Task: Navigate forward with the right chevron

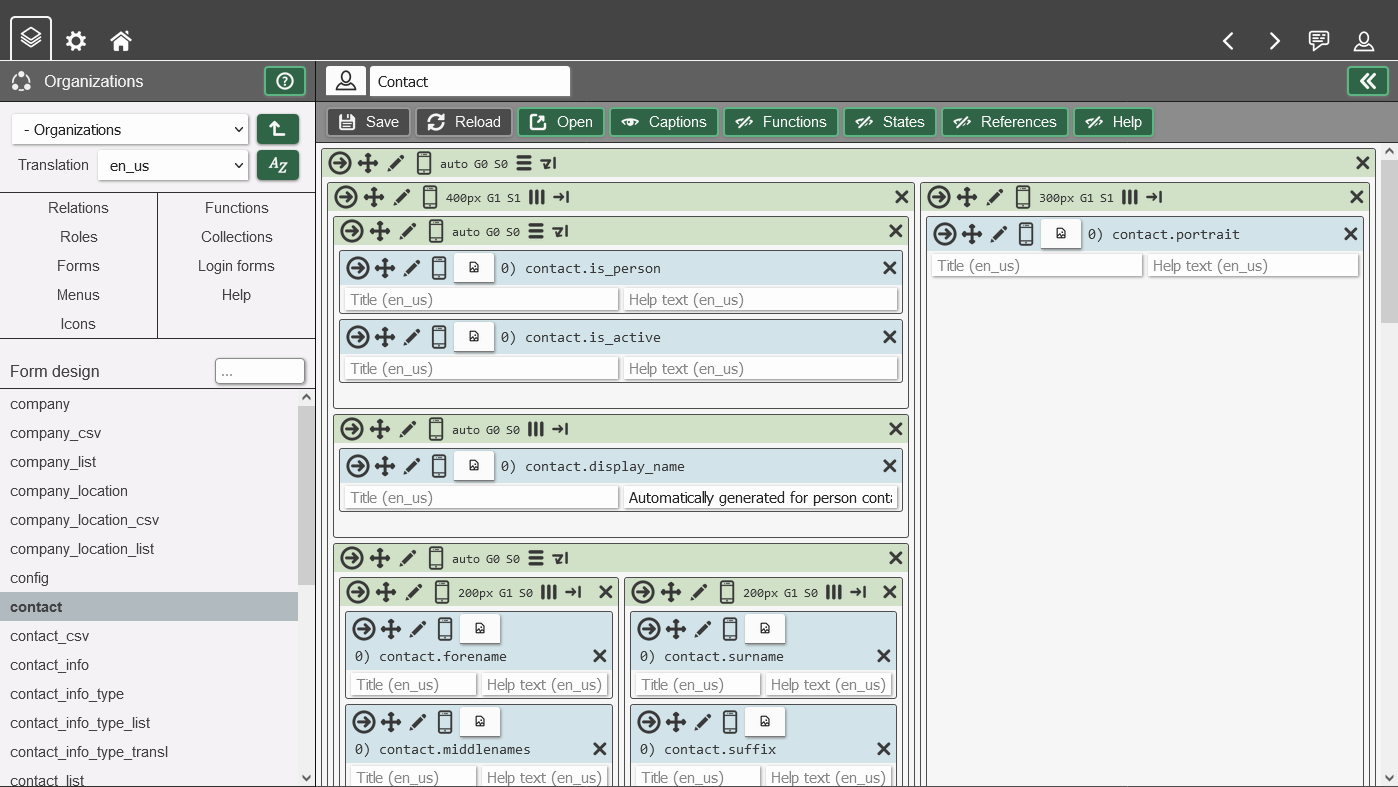Action: (1274, 41)
